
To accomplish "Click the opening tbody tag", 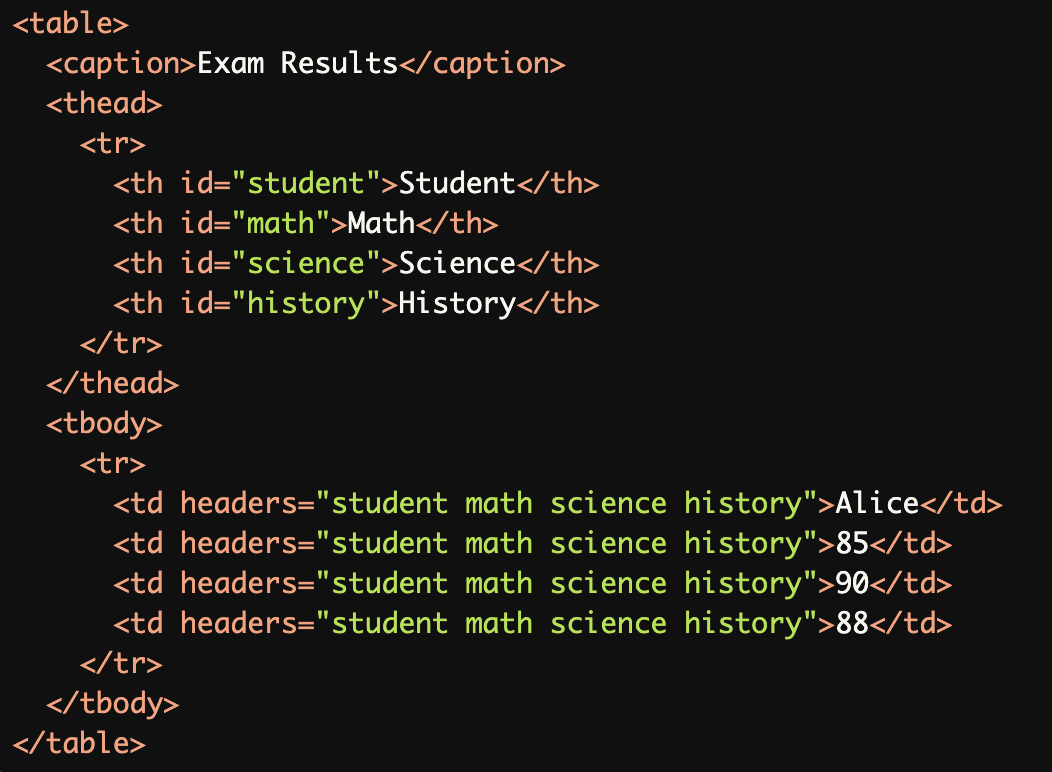I will 104,424.
